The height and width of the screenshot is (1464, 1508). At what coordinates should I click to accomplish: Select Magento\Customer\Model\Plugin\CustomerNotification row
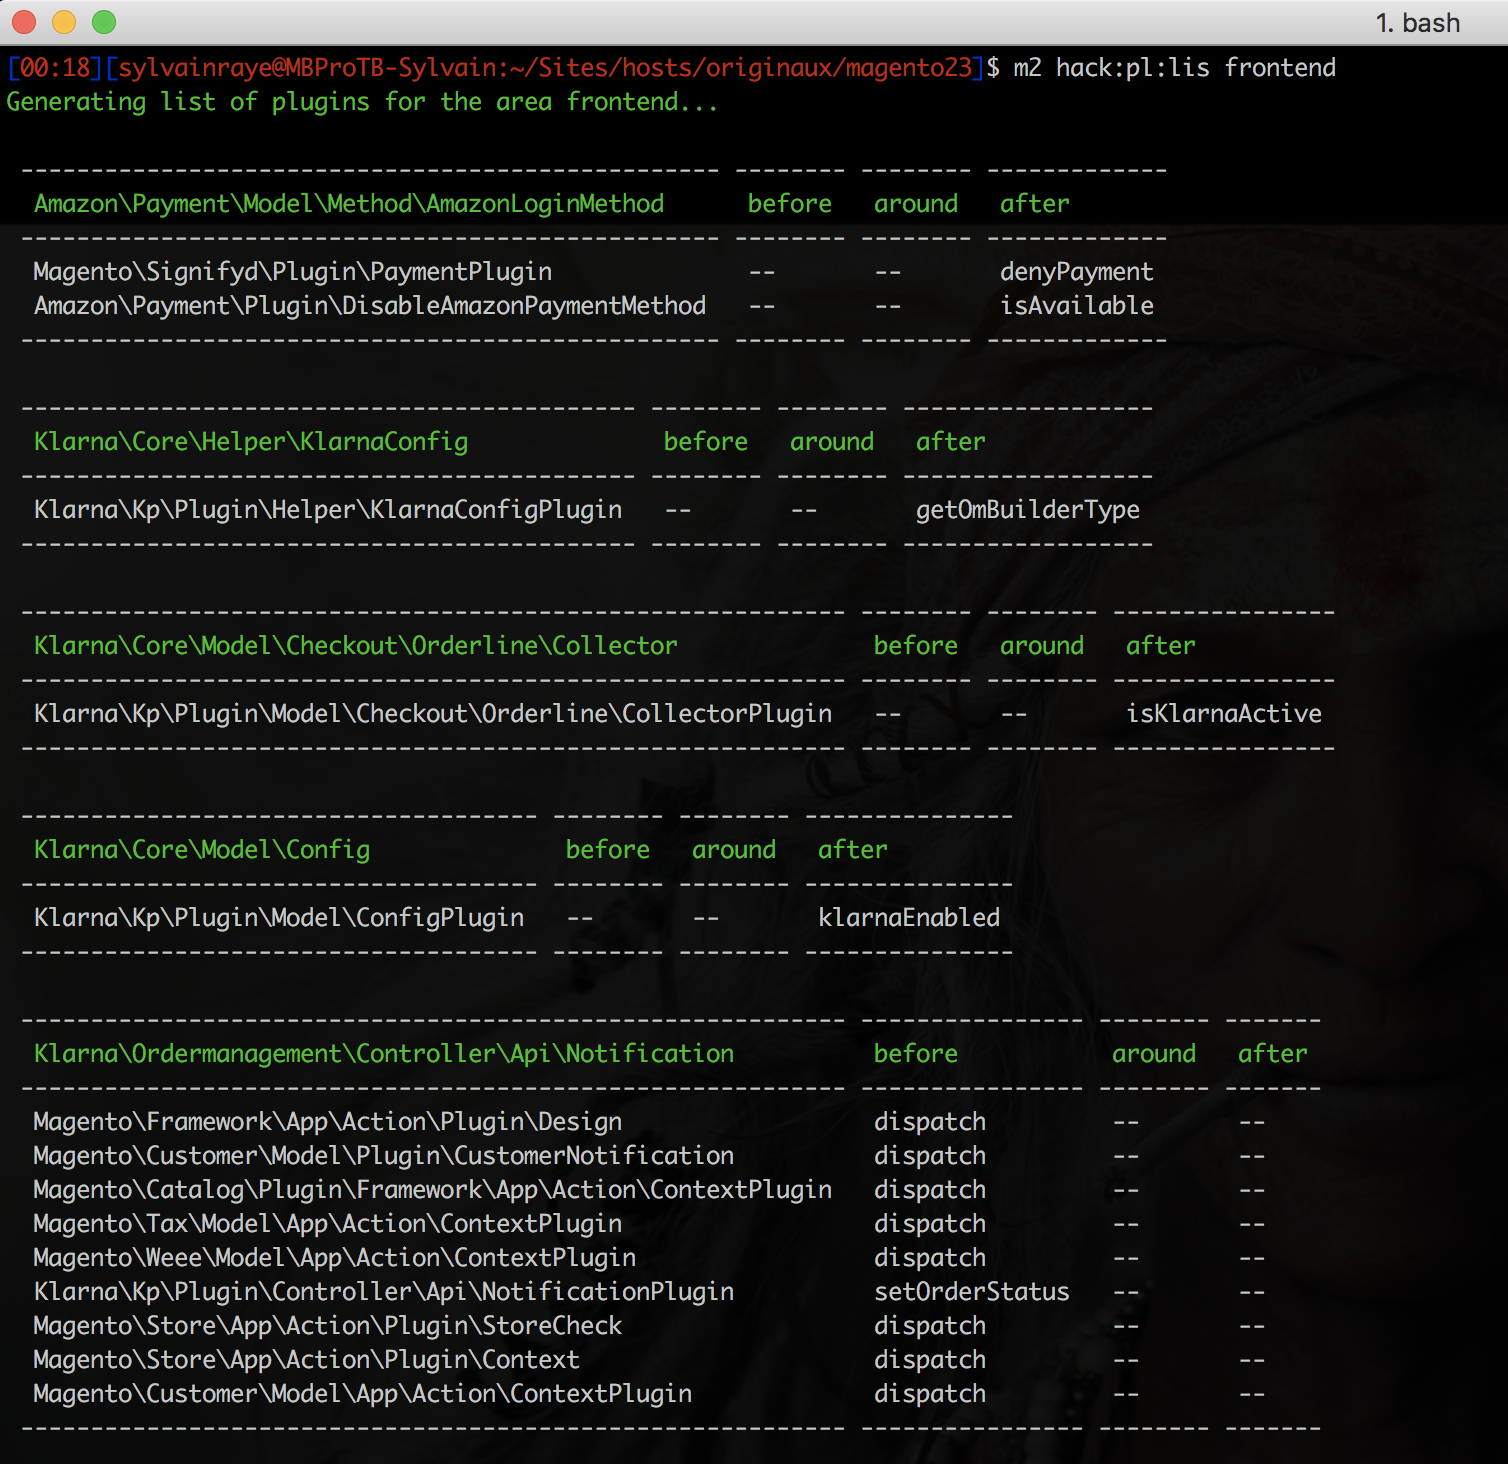(650, 1156)
